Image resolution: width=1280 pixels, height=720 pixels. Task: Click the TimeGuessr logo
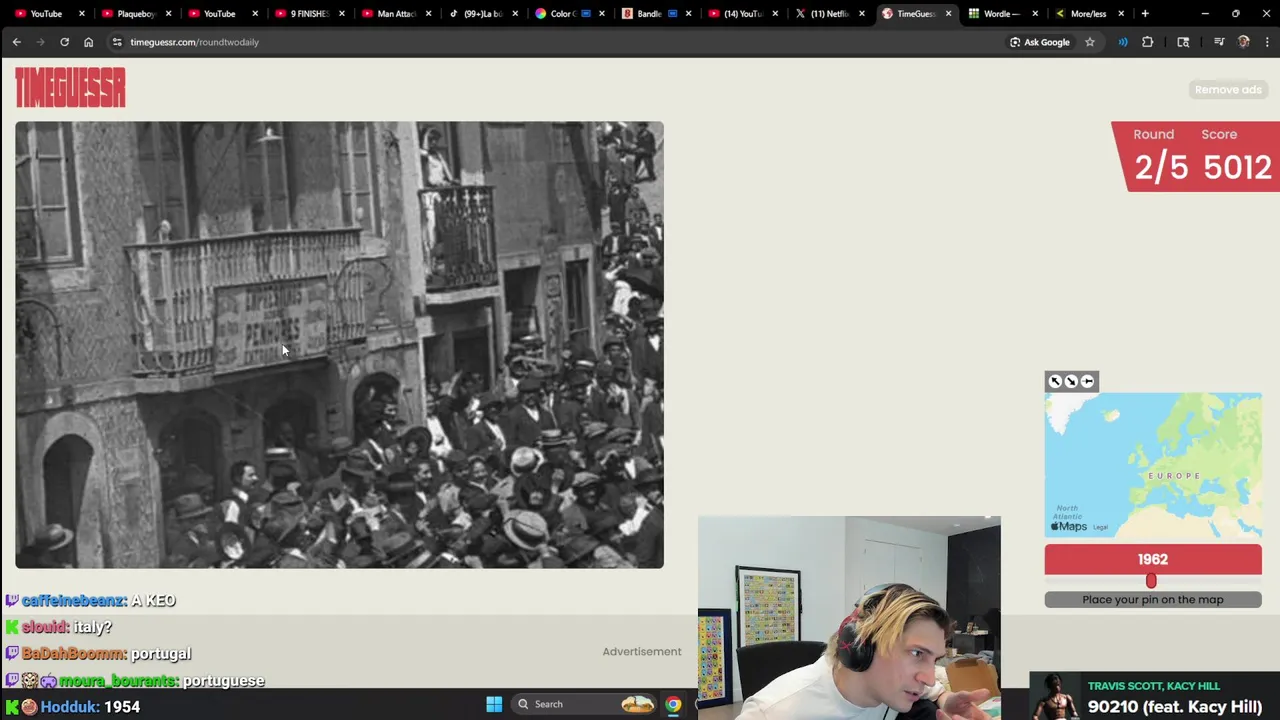70,88
